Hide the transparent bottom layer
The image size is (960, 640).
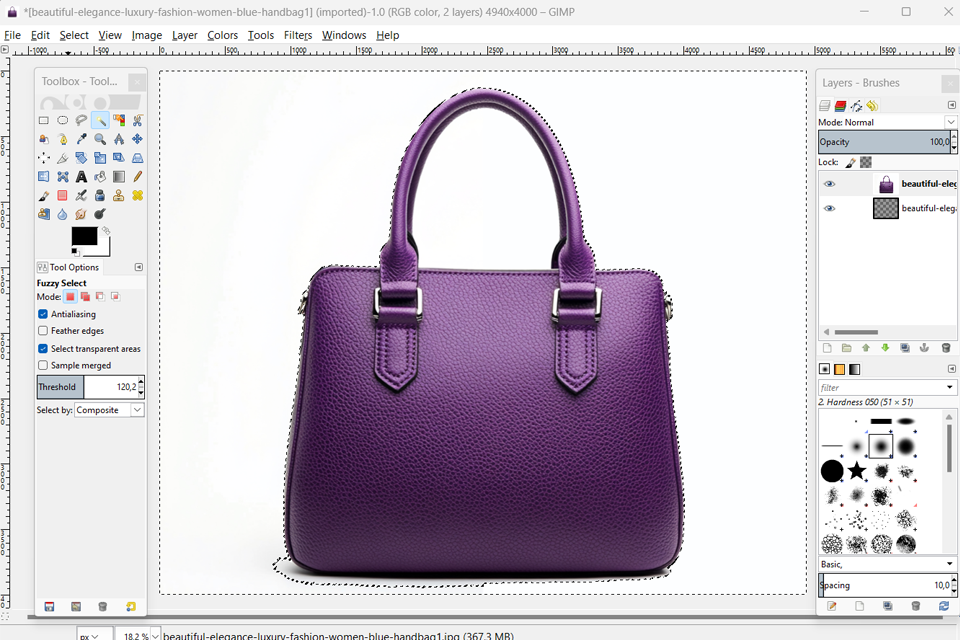(830, 208)
